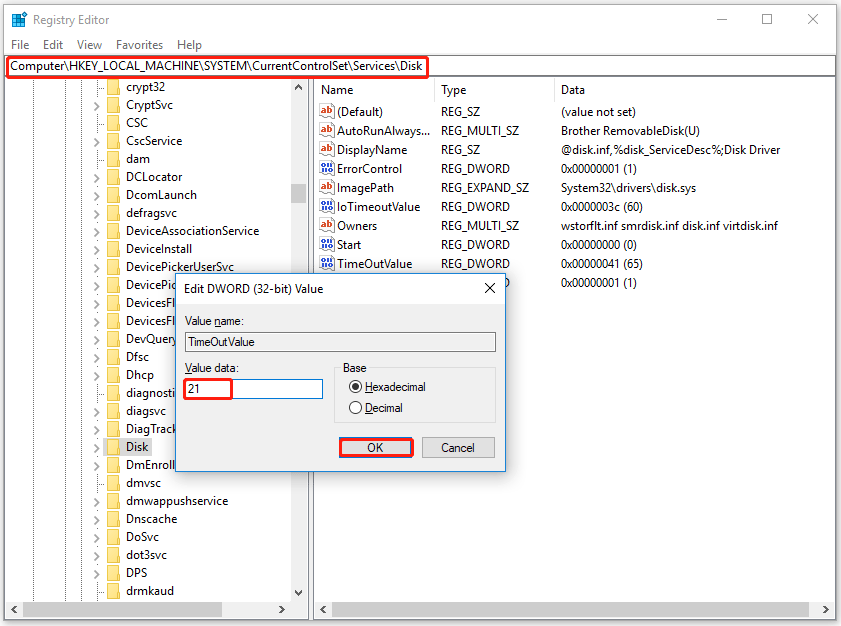This screenshot has height=626, width=841.
Task: Select the Decimal base radio button
Action: (x=355, y=408)
